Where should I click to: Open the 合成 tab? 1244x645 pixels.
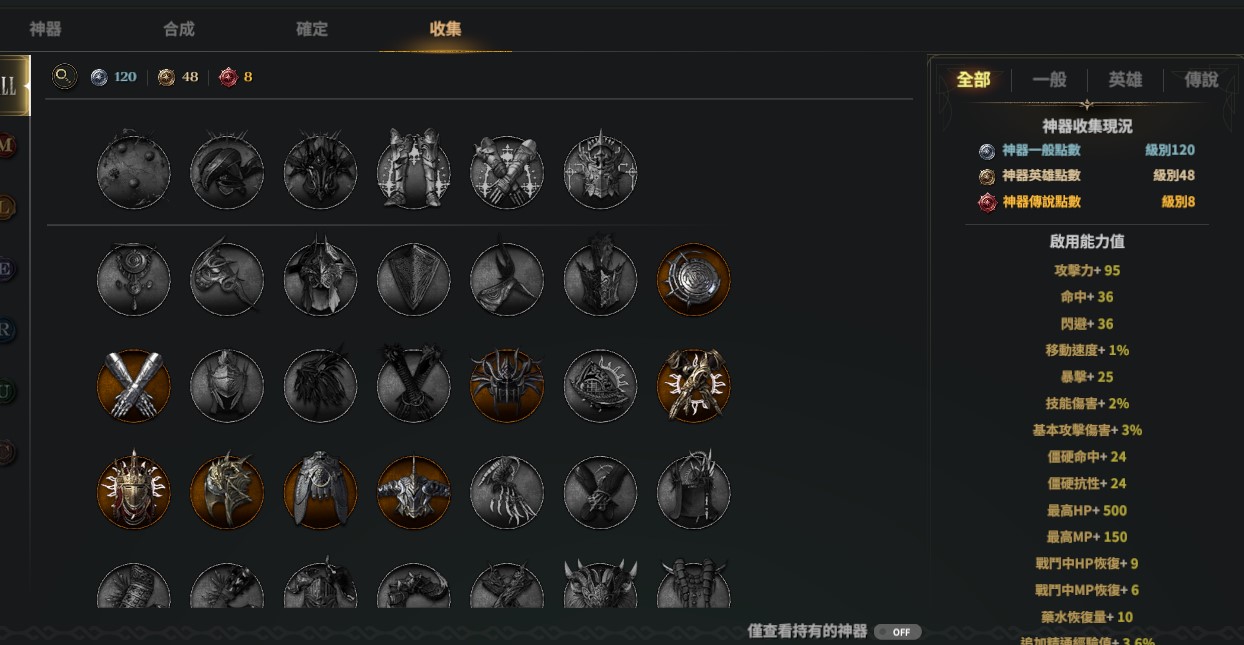click(179, 29)
